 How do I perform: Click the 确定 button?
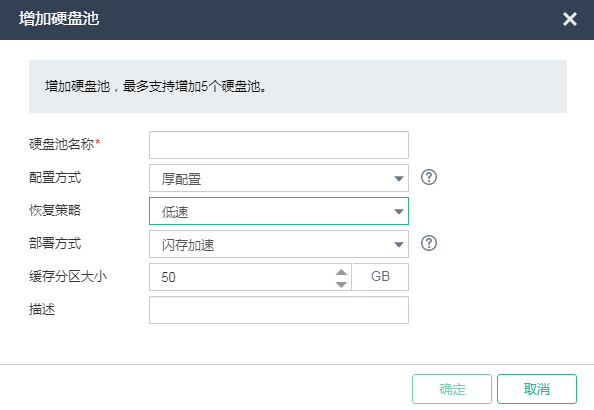pos(452,389)
